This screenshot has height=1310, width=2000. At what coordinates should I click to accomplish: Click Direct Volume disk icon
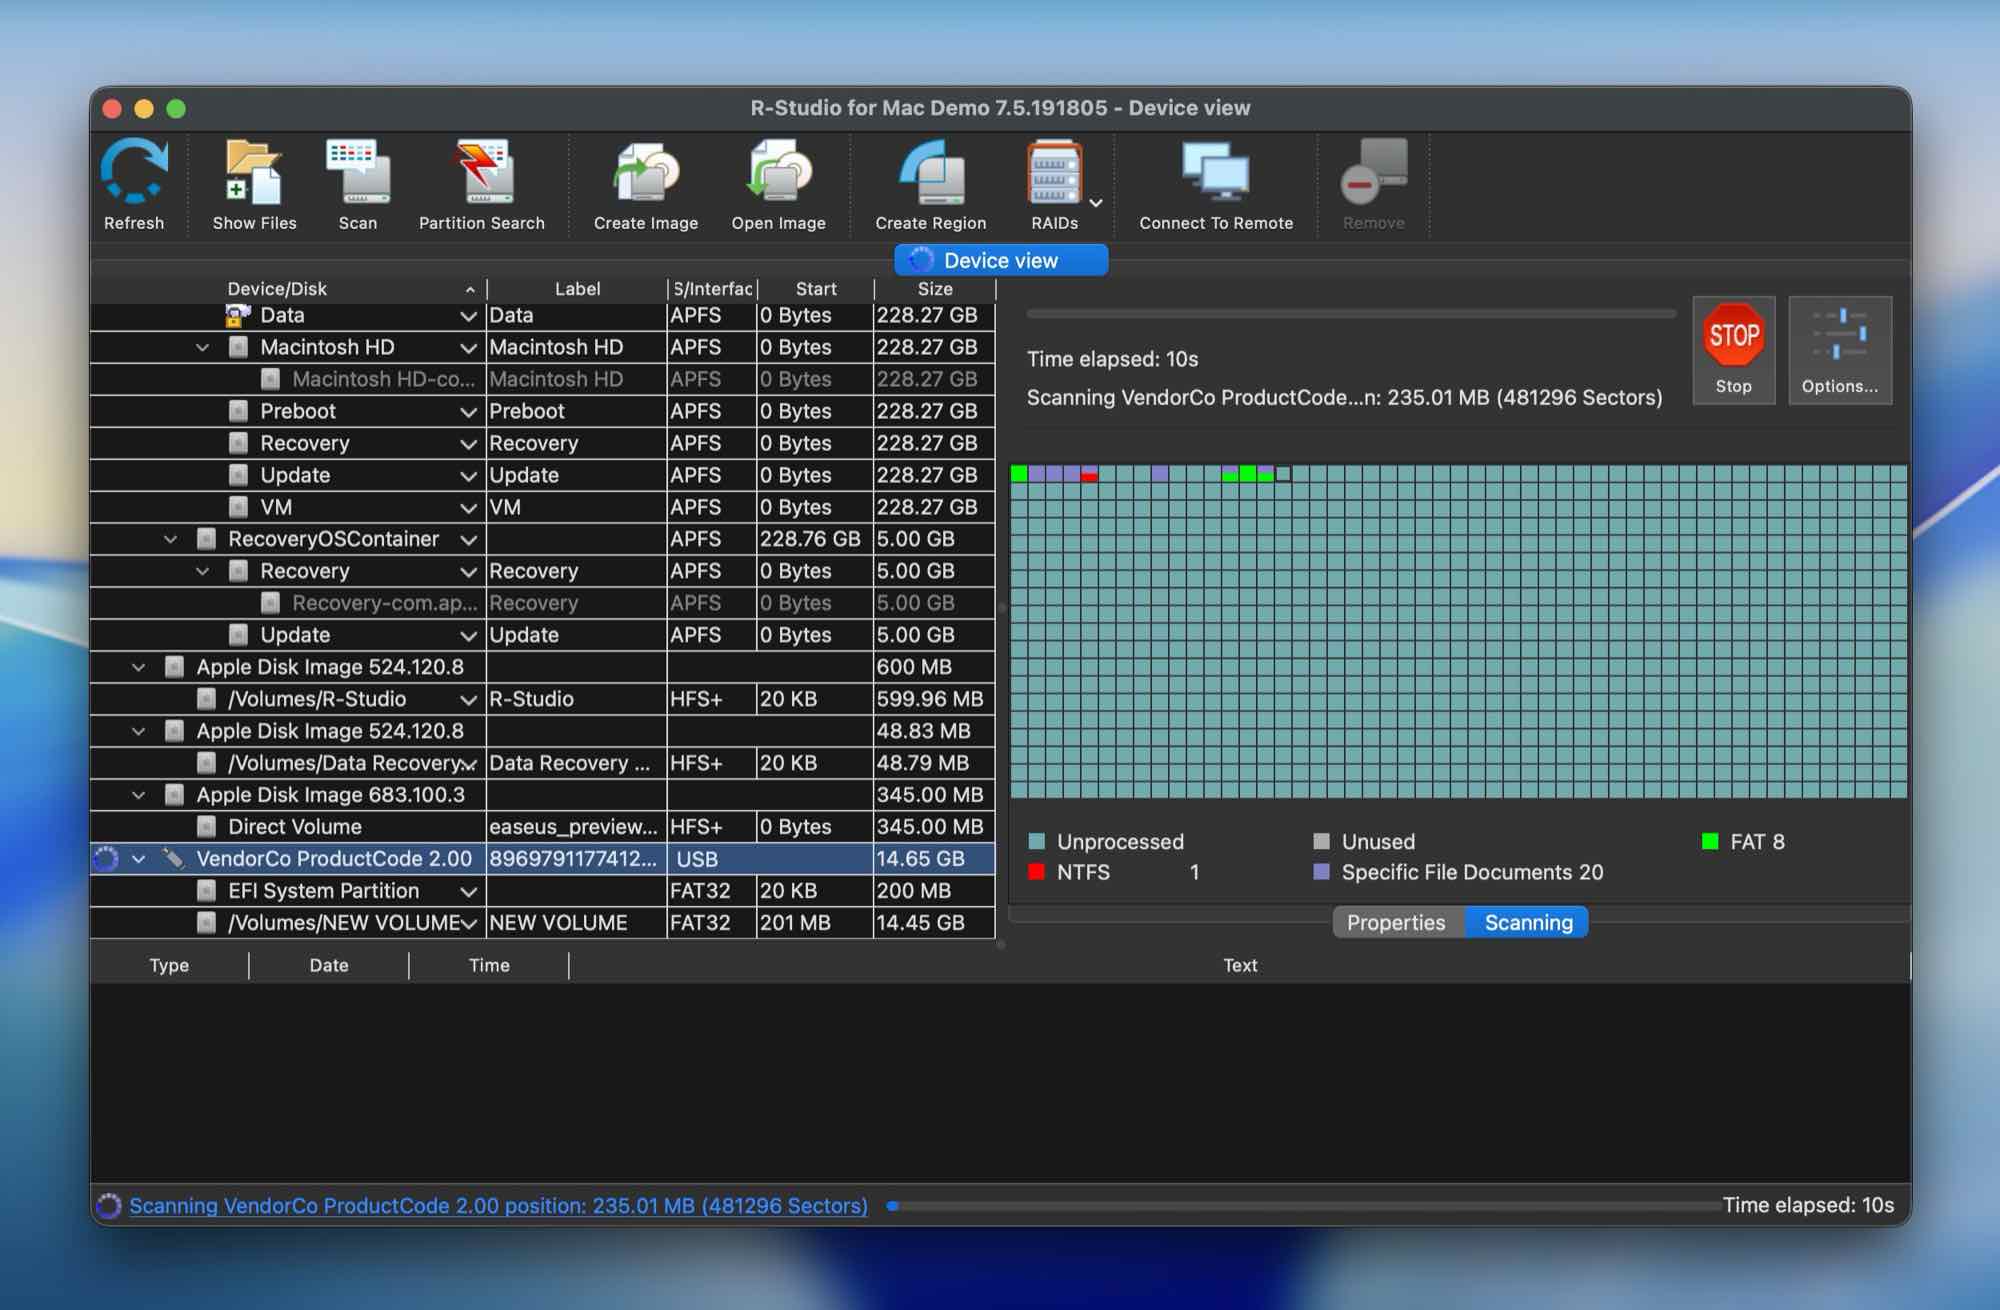click(206, 827)
